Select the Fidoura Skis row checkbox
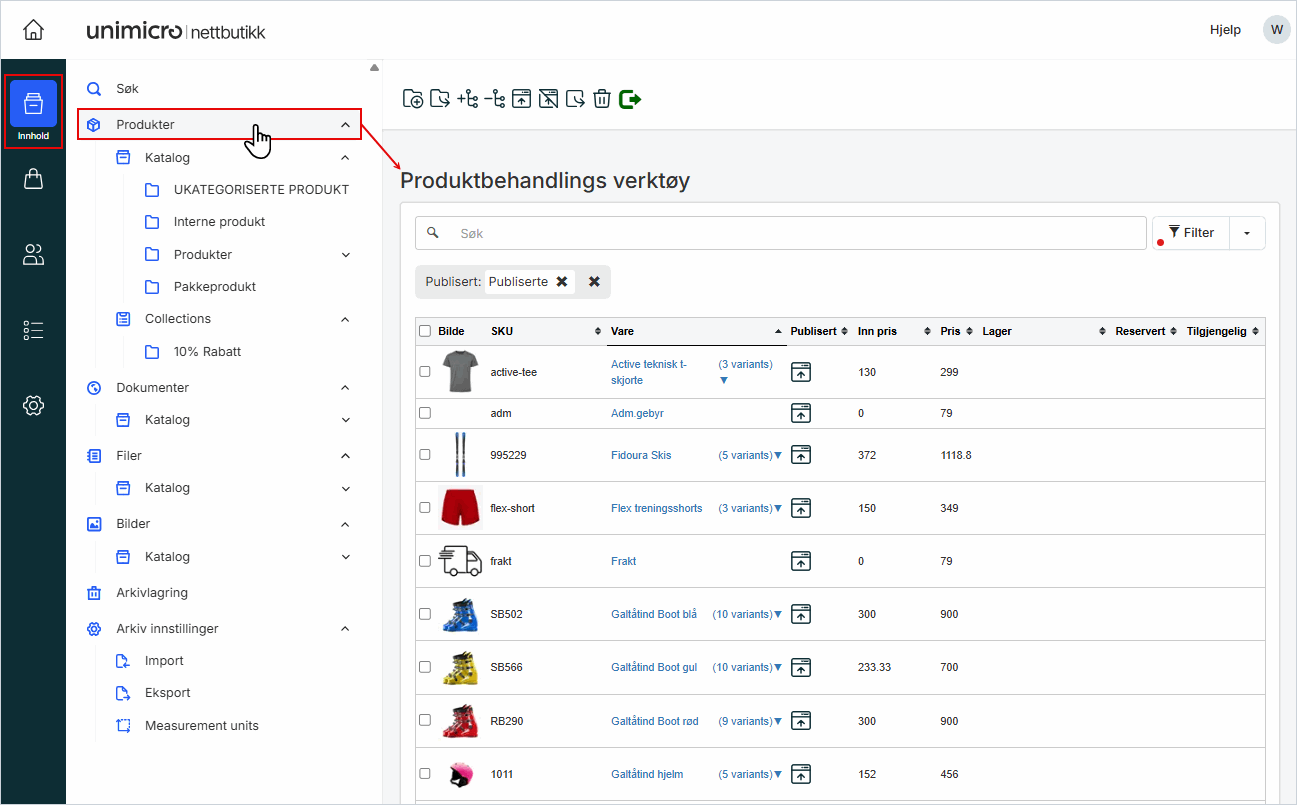 point(425,455)
